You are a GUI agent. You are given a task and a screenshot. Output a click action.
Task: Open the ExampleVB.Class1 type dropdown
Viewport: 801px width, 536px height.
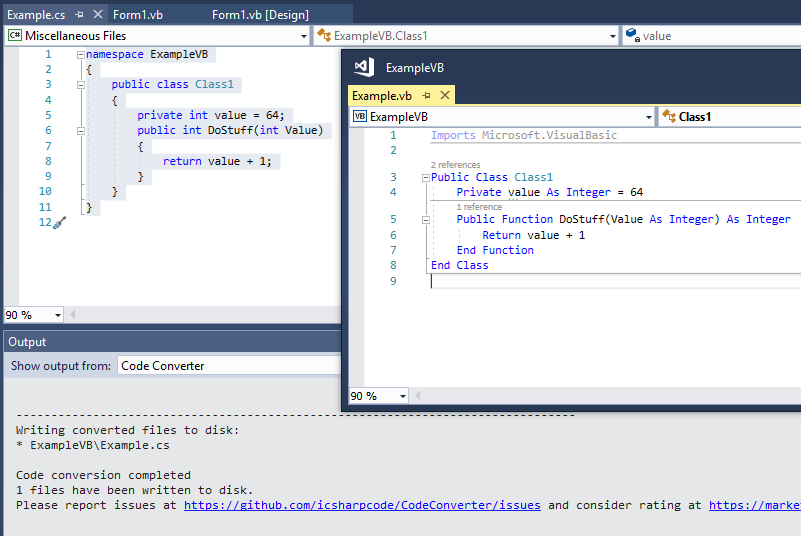(x=612, y=36)
